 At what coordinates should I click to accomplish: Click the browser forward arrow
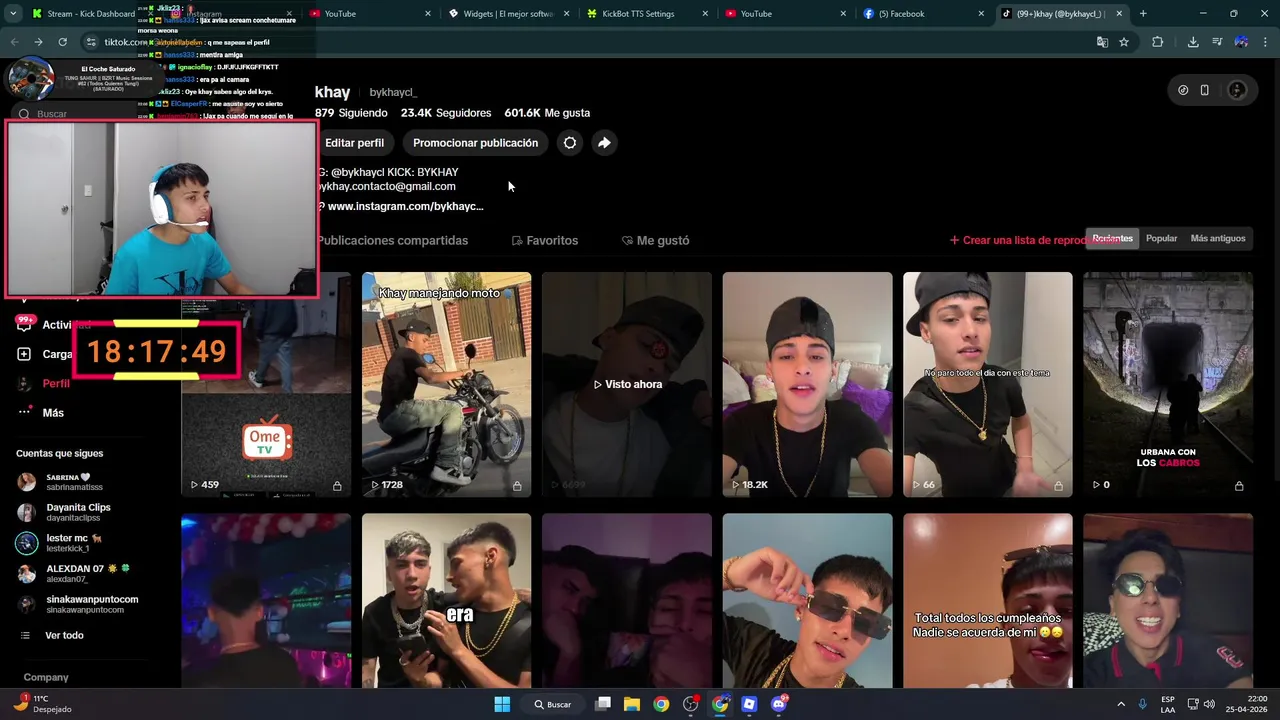[38, 42]
